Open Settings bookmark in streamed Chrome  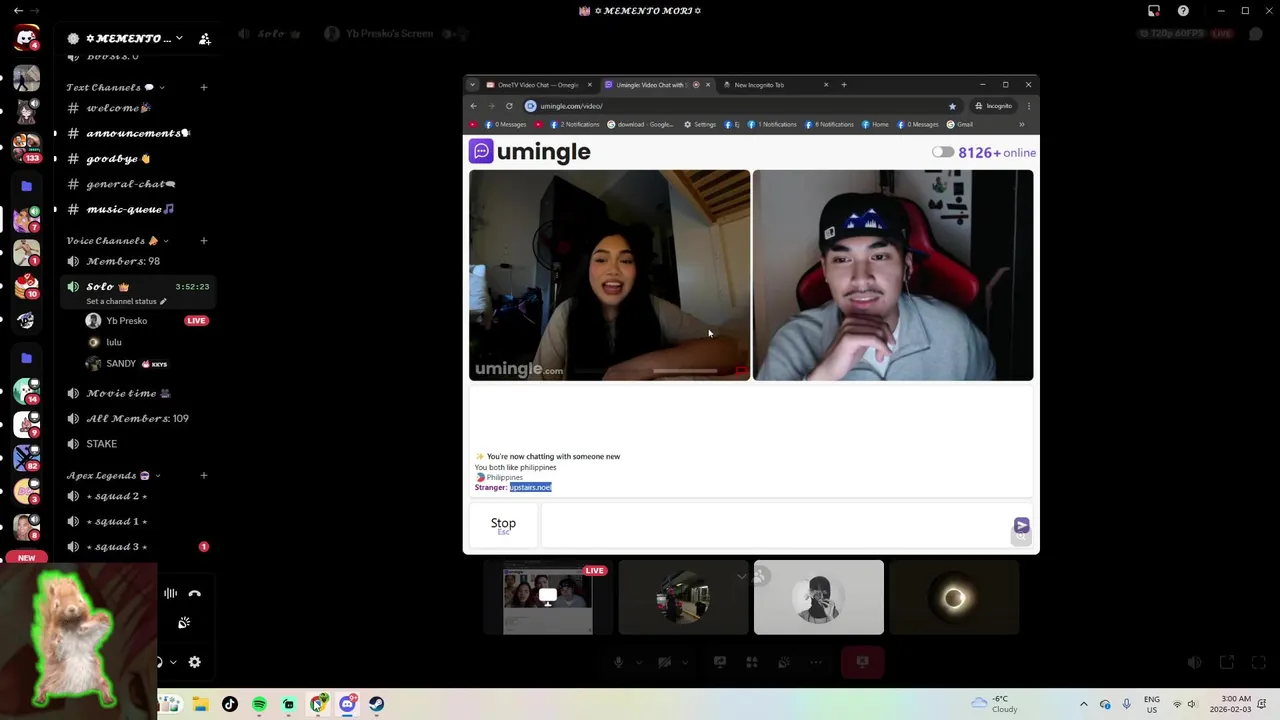pyautogui.click(x=699, y=125)
